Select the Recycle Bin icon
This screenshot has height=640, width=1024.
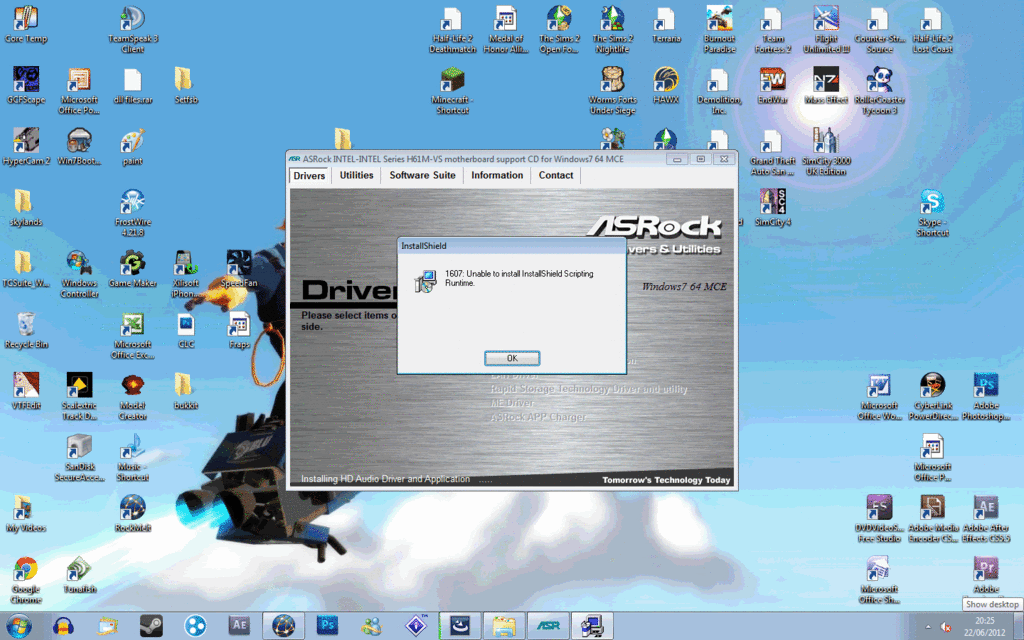tap(26, 330)
